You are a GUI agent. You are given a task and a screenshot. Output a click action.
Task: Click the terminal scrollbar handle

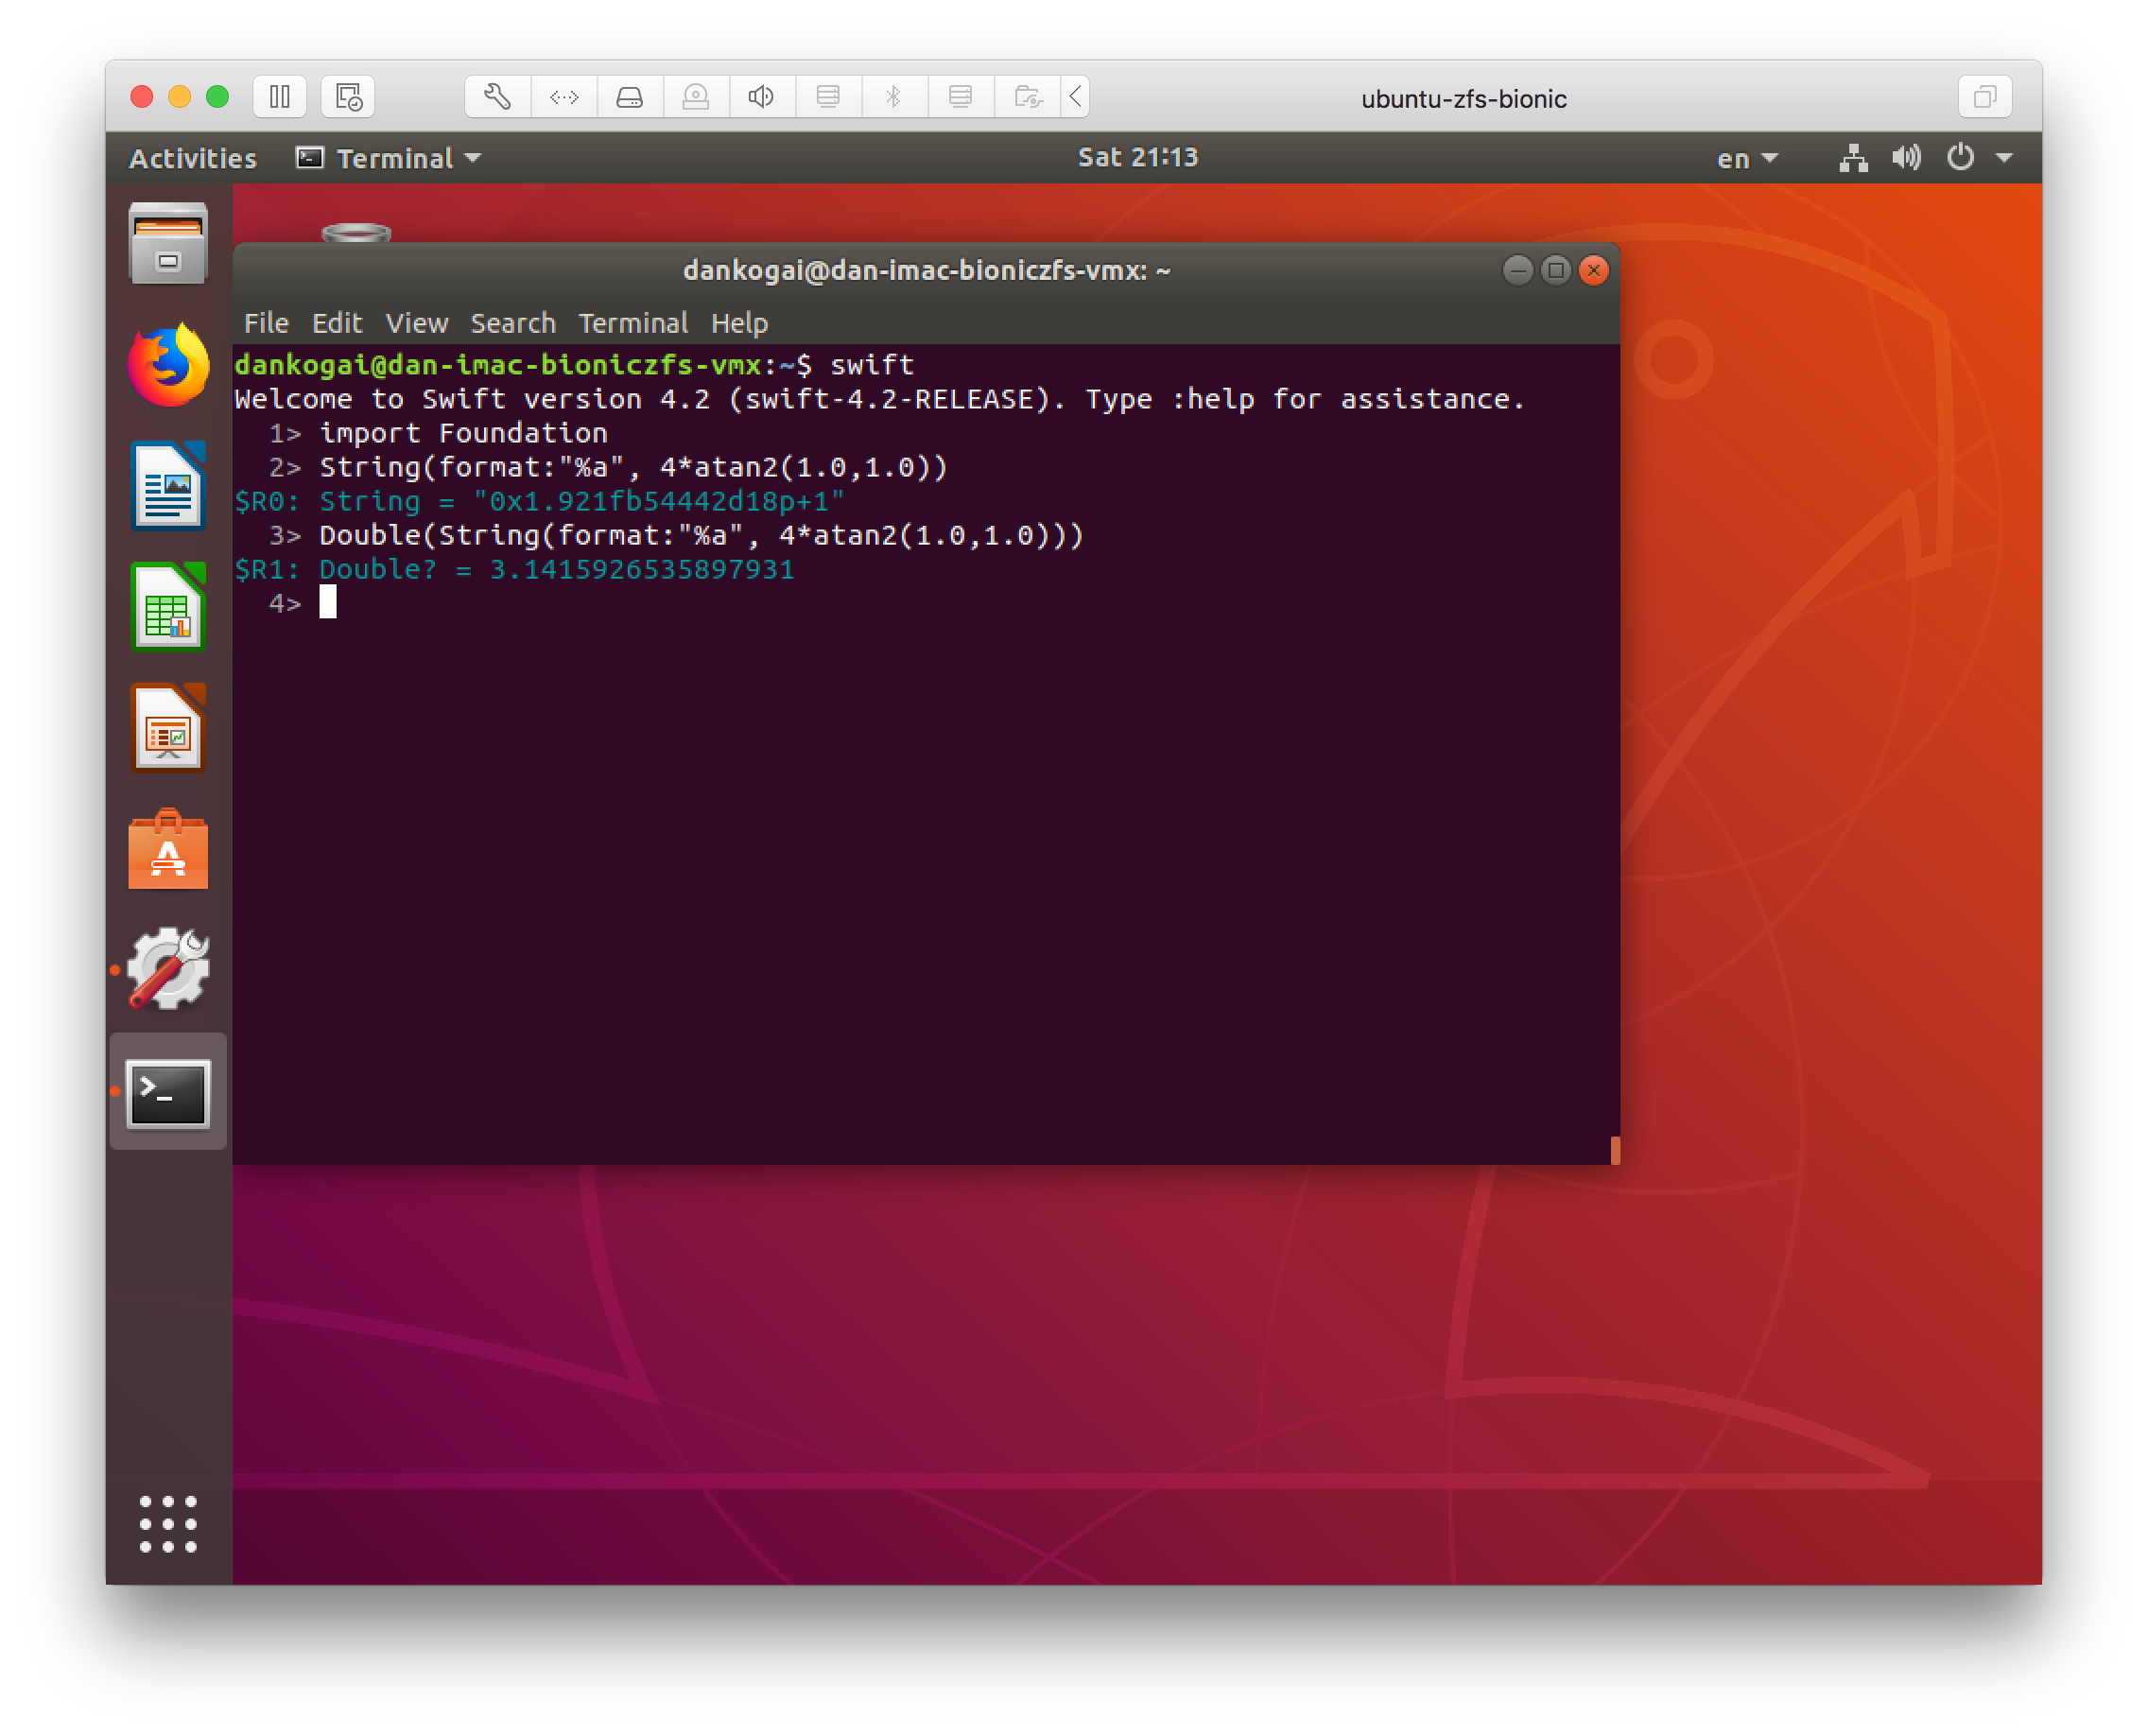point(1614,1149)
